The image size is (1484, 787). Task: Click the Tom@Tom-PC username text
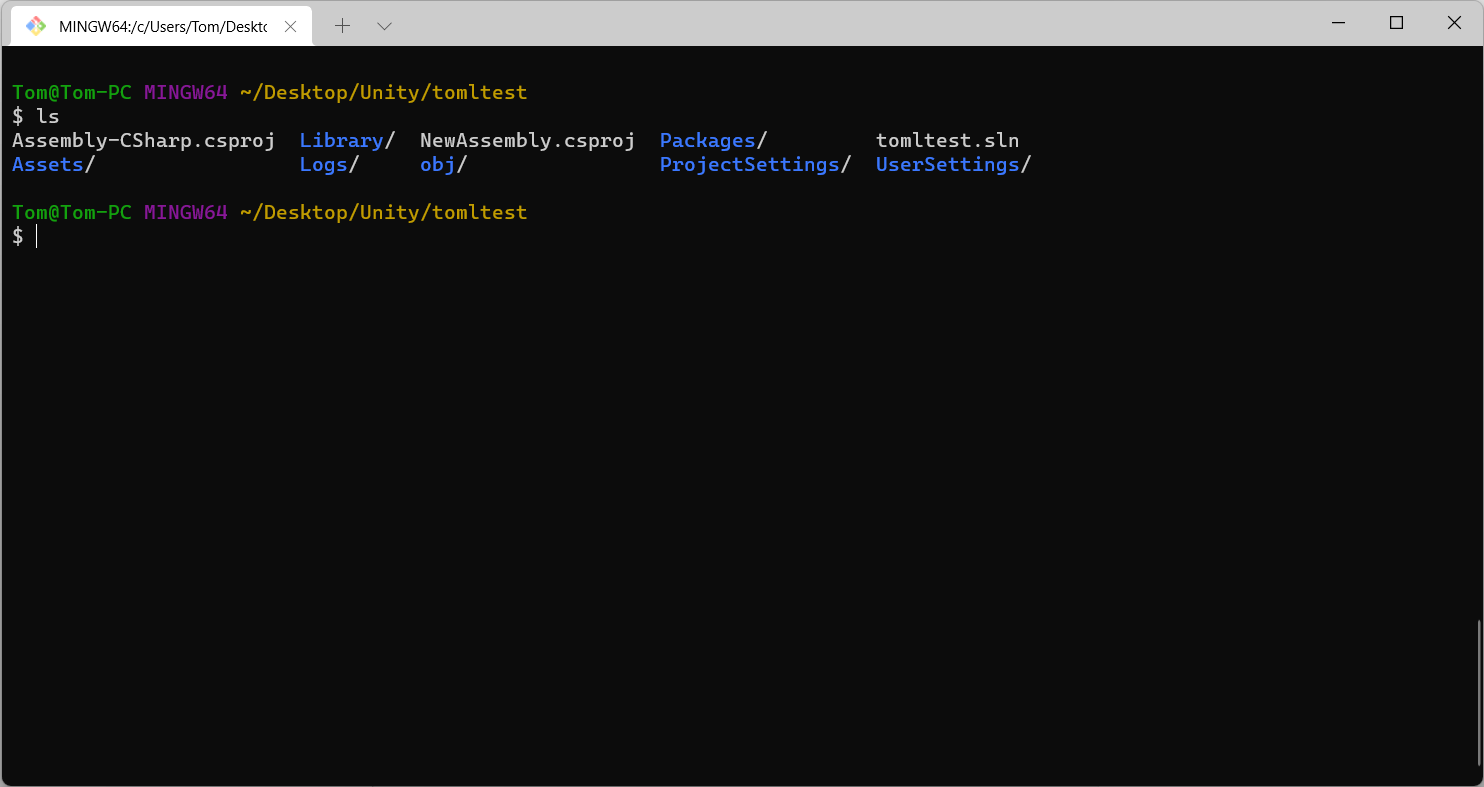(x=71, y=92)
